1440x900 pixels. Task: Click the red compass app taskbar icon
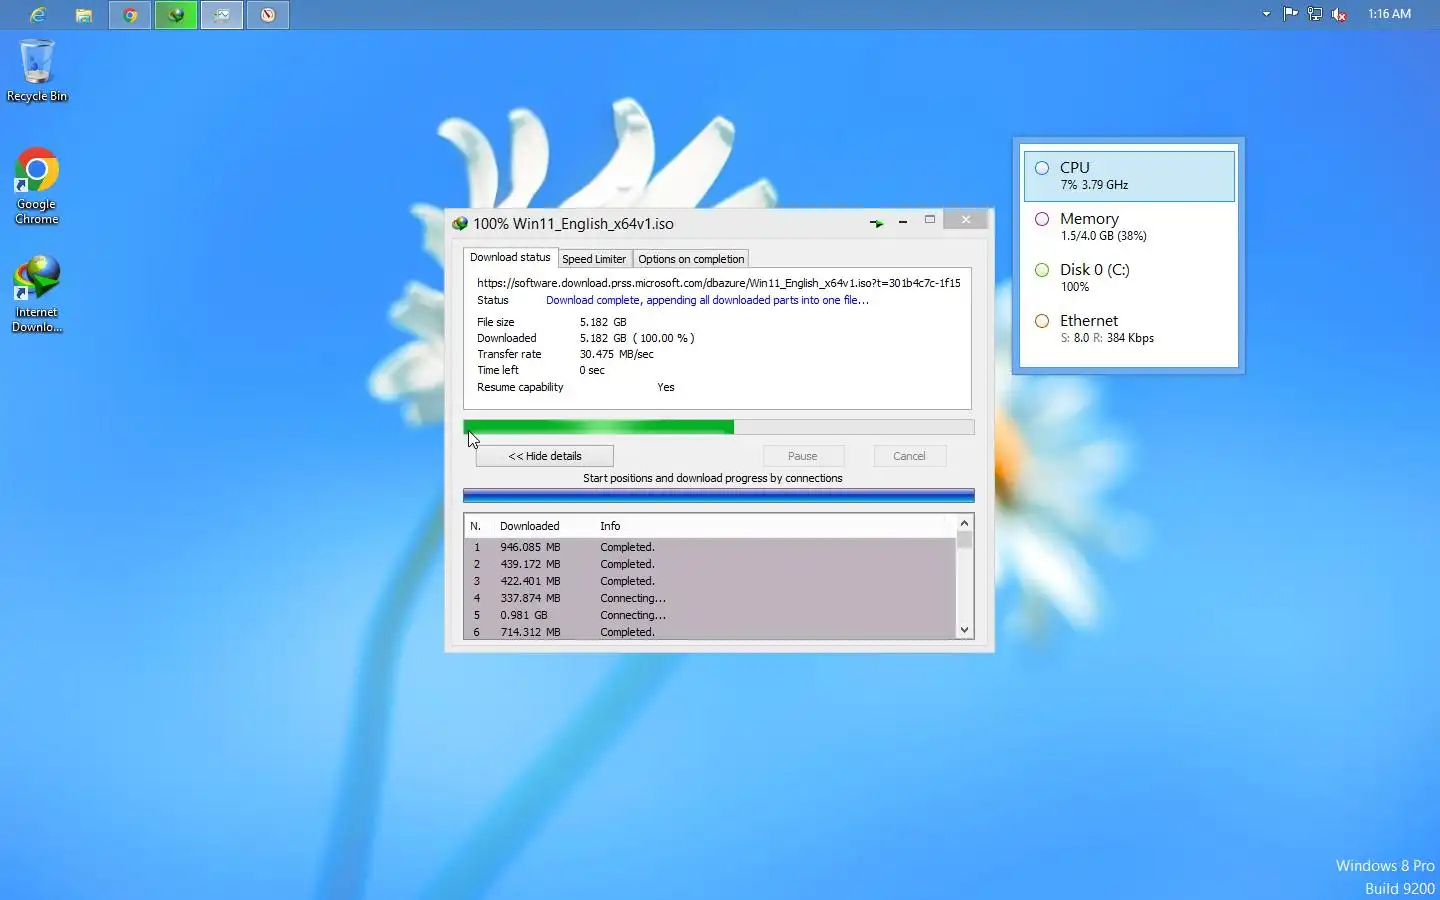(268, 15)
